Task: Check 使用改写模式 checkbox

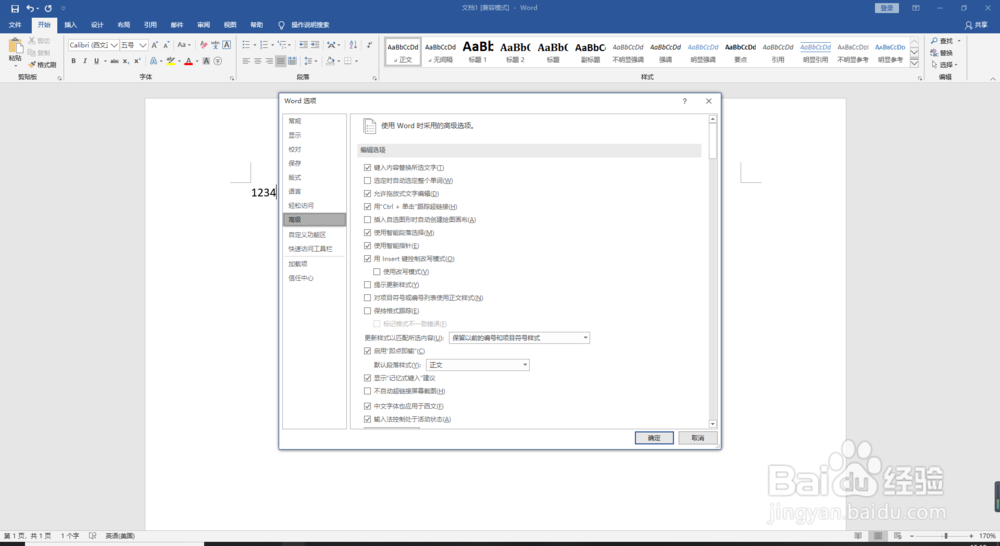Action: [x=377, y=272]
